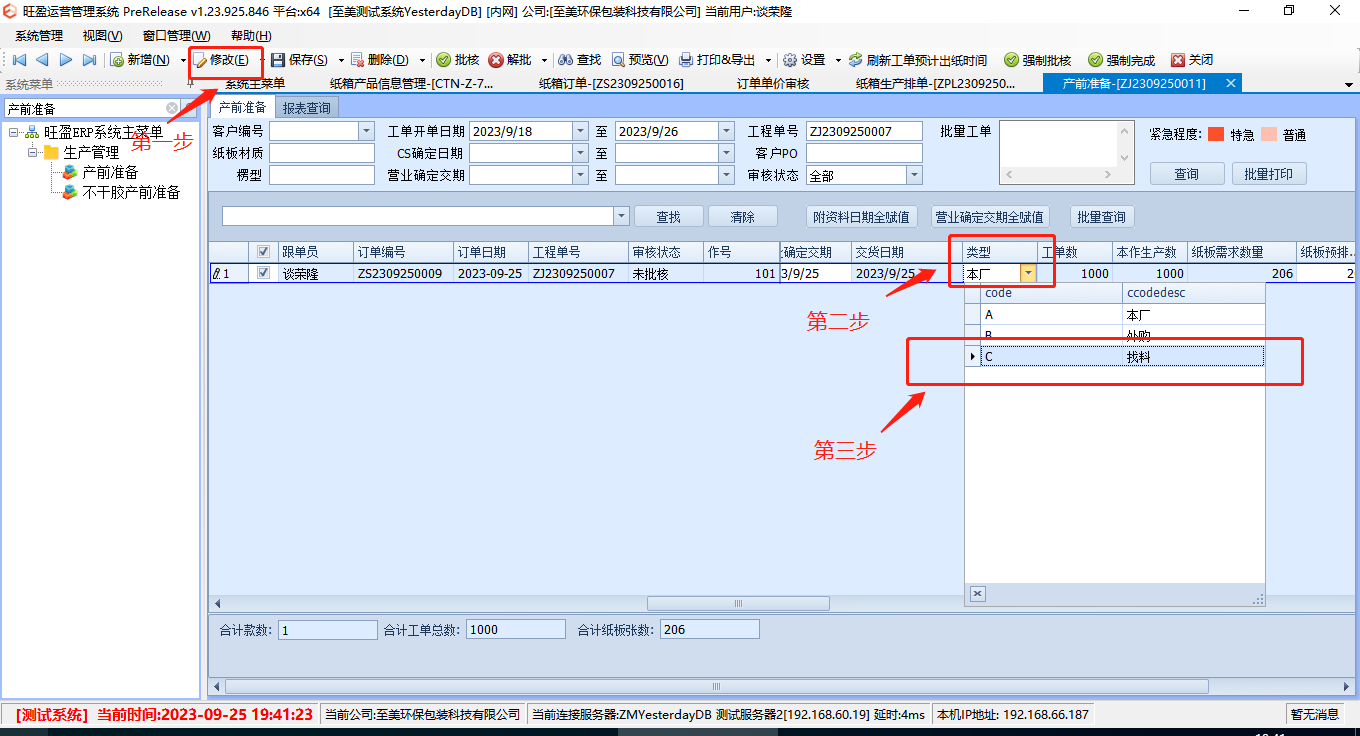Open the search filter combo dropdown arrow
Viewport: 1360px width, 736px height.
coord(622,216)
